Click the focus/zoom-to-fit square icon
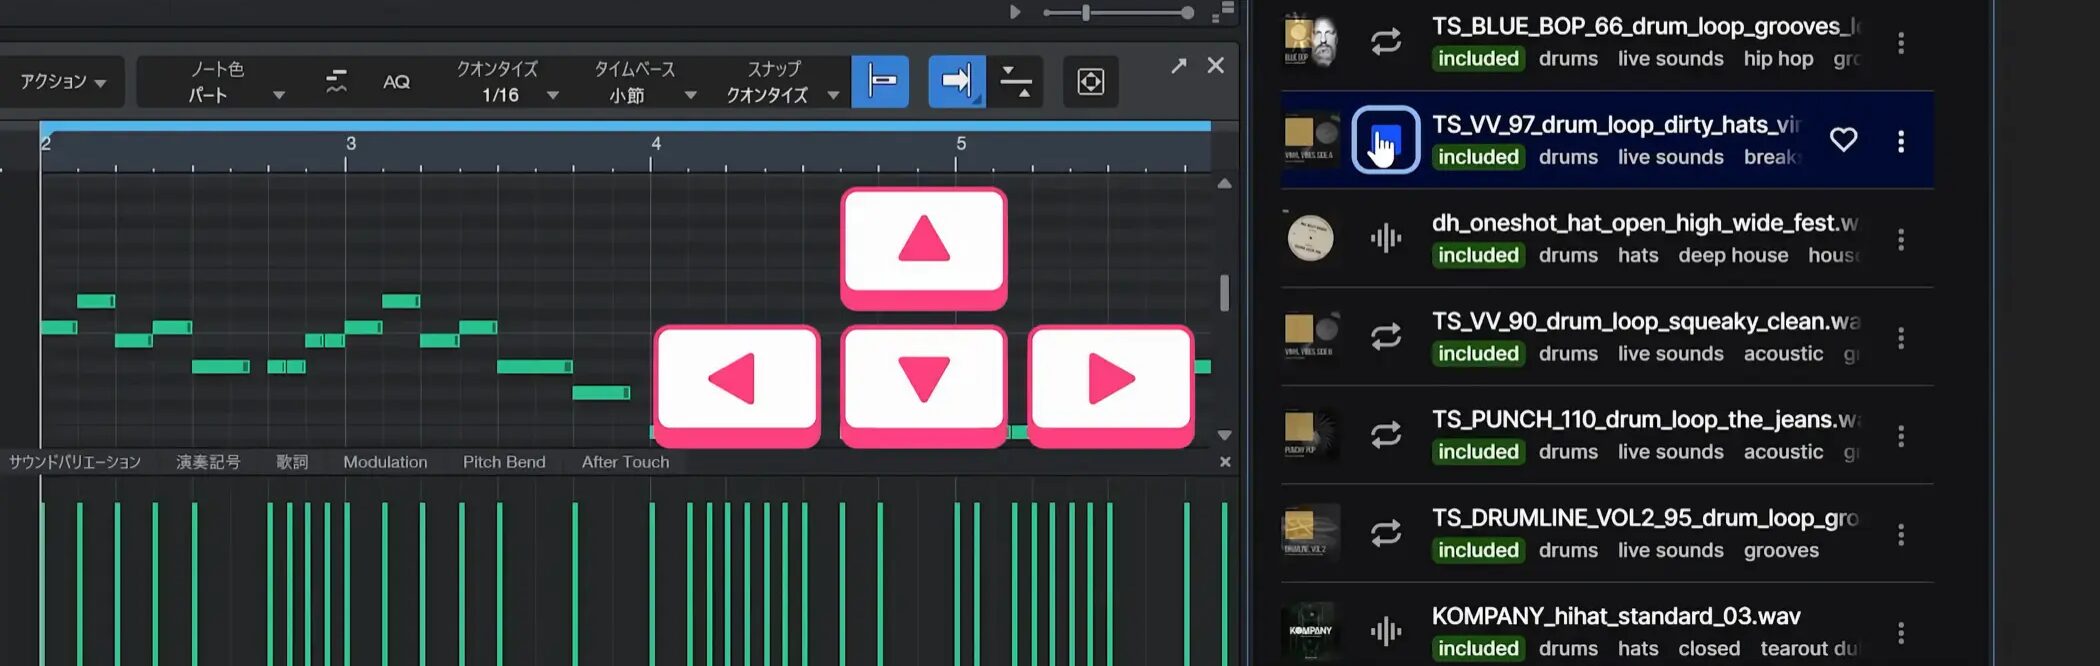2100x666 pixels. click(x=1090, y=82)
